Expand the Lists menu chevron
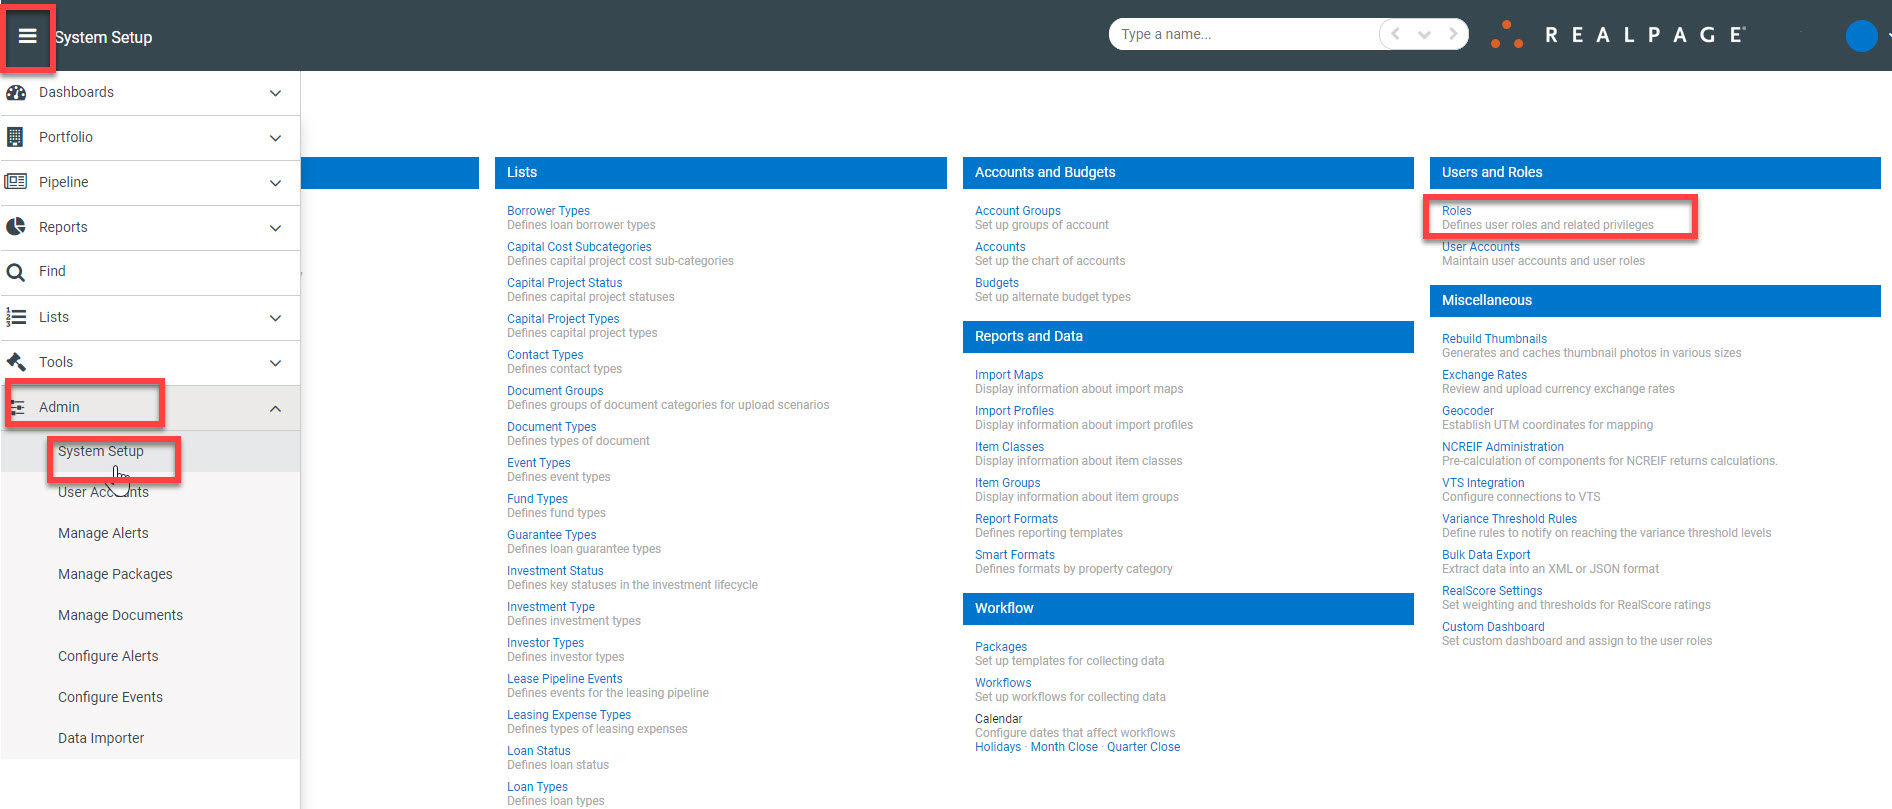This screenshot has width=1892, height=809. [275, 318]
